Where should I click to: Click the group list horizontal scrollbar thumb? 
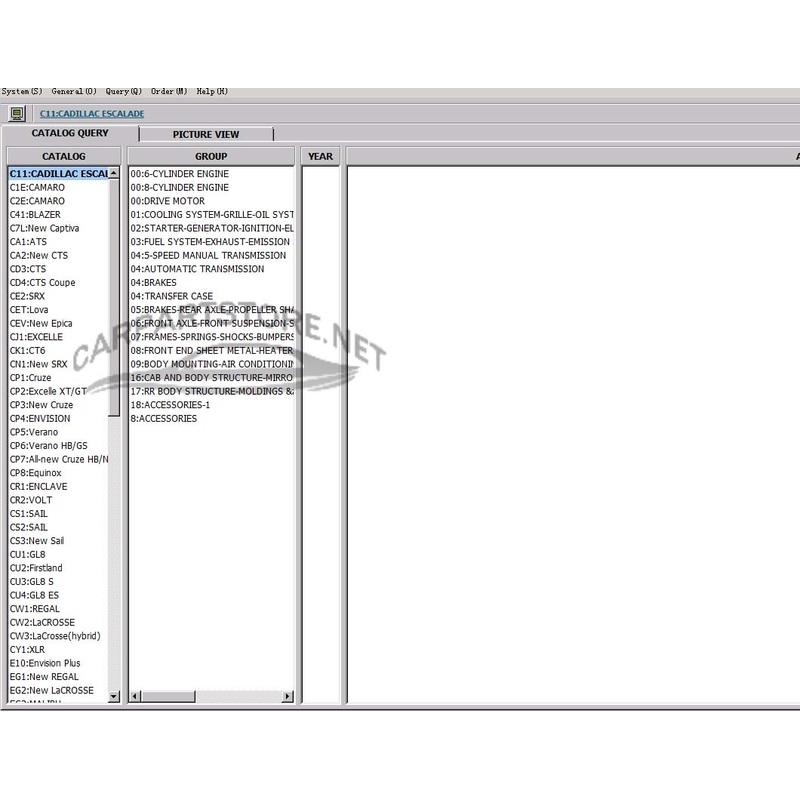coord(168,696)
